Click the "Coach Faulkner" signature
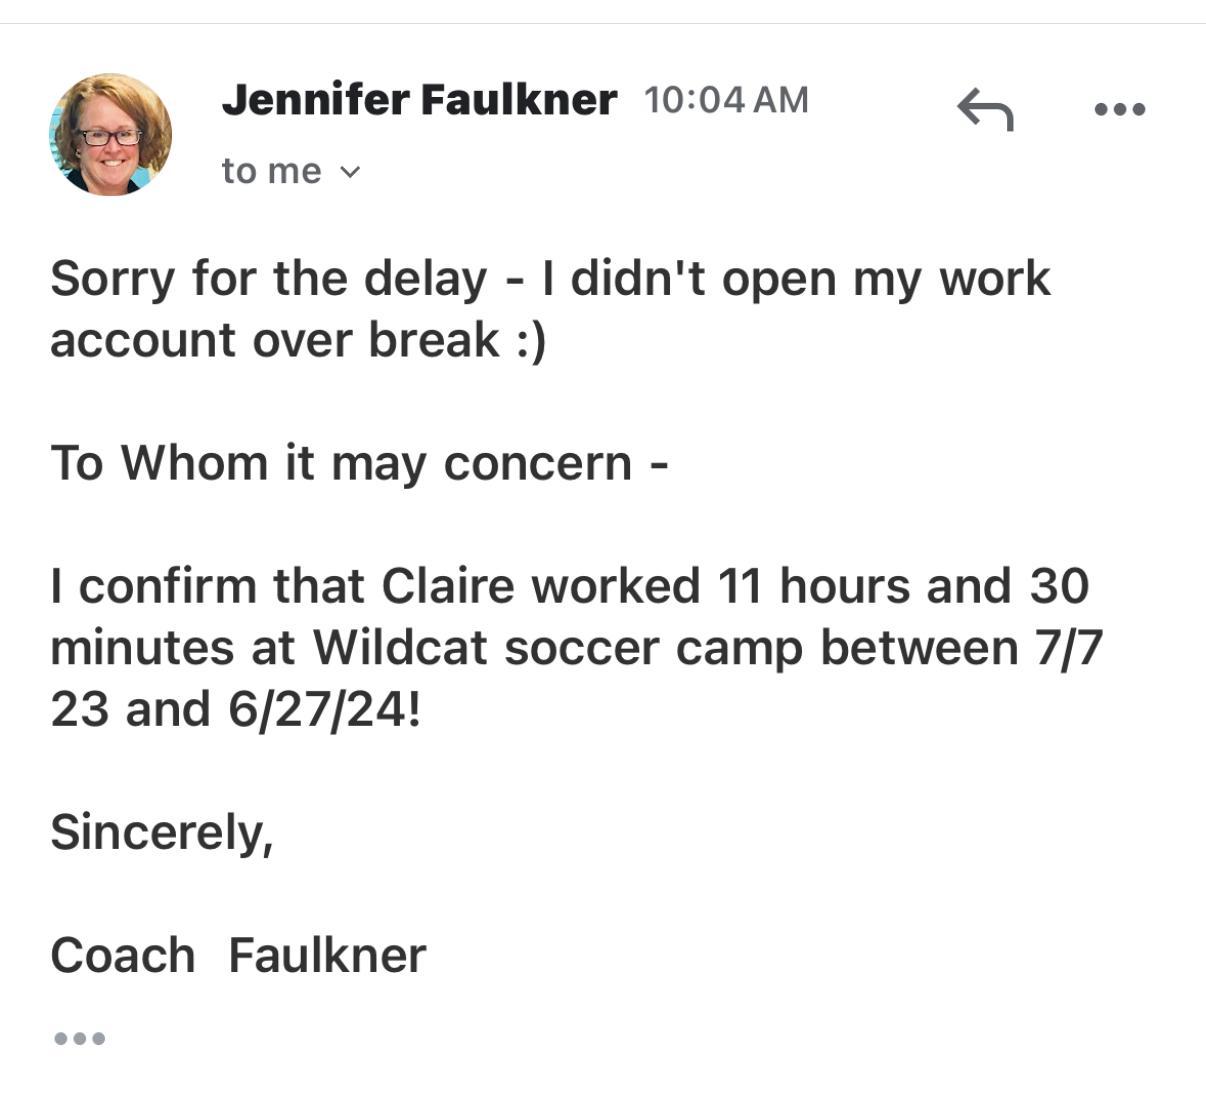The width and height of the screenshot is (1206, 1097). pyautogui.click(x=238, y=955)
